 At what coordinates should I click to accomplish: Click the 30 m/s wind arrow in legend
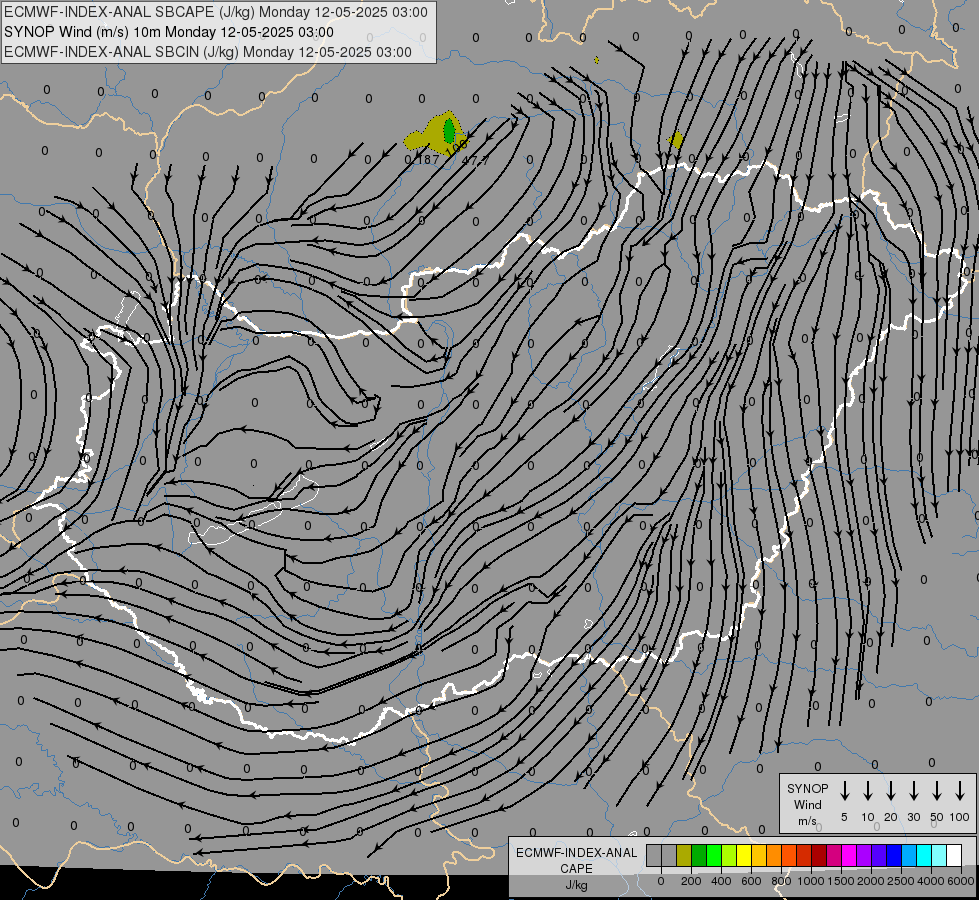click(x=913, y=790)
